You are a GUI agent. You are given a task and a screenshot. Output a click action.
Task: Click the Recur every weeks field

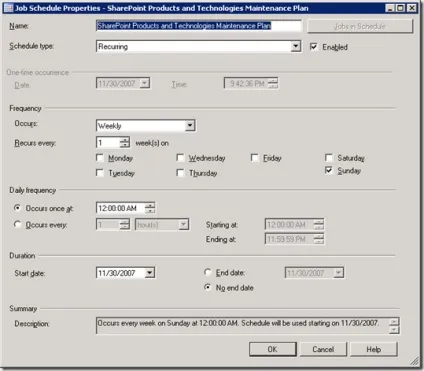click(x=107, y=143)
